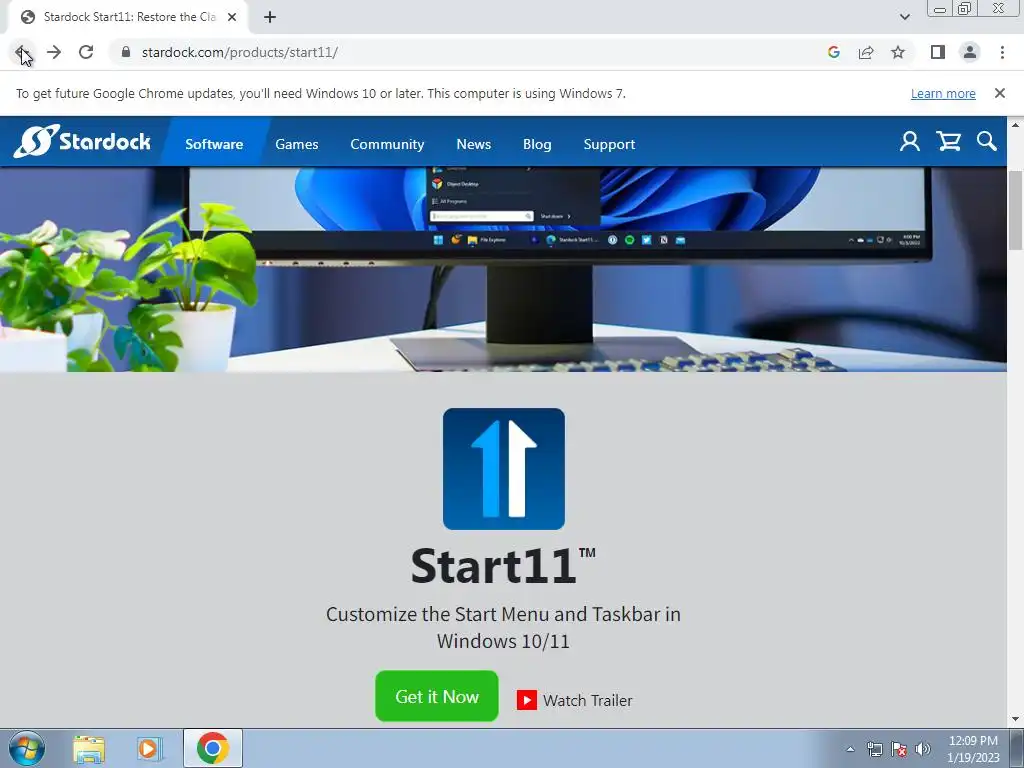Click the vertical scrollbar thumb

[1016, 210]
